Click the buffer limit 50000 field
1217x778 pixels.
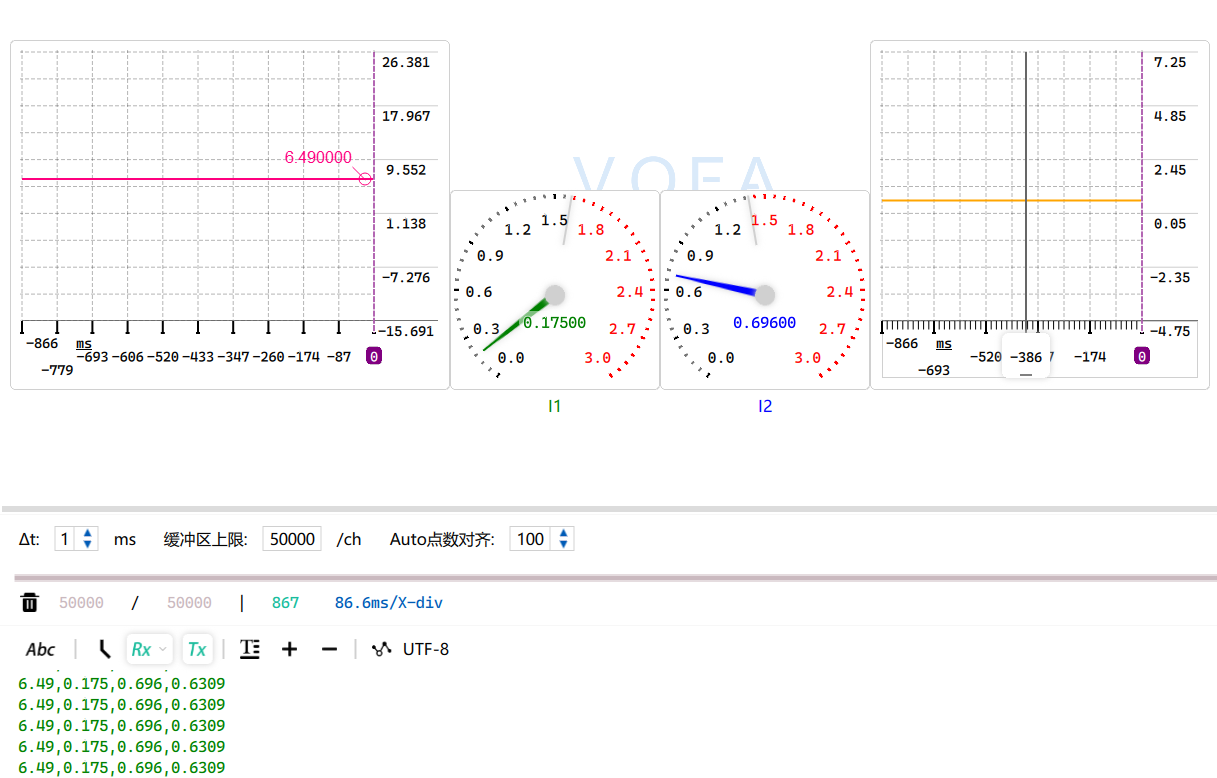(x=292, y=539)
